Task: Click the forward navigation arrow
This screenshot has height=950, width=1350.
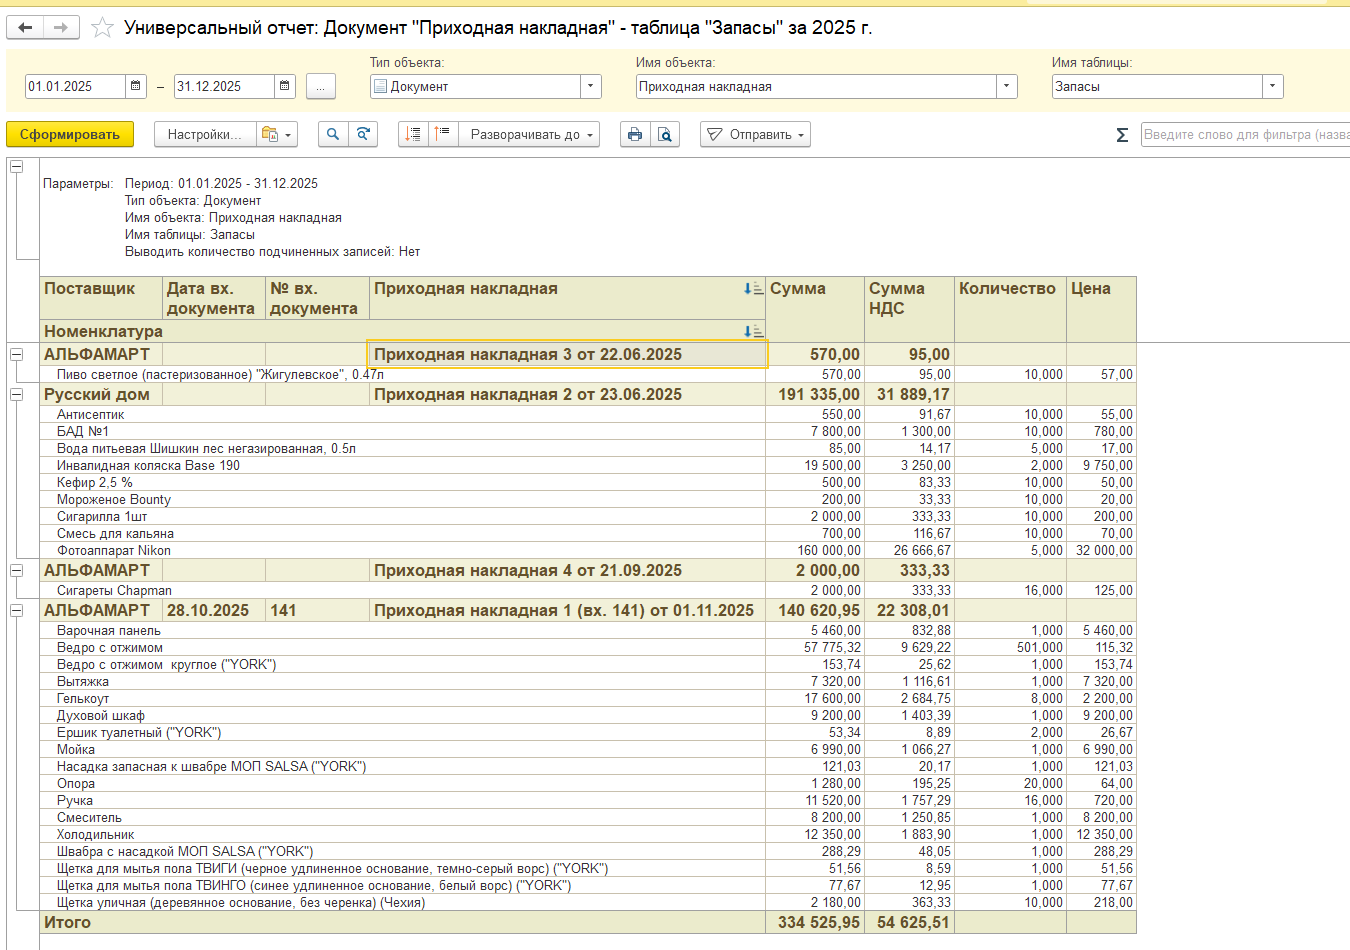Action: point(60,28)
